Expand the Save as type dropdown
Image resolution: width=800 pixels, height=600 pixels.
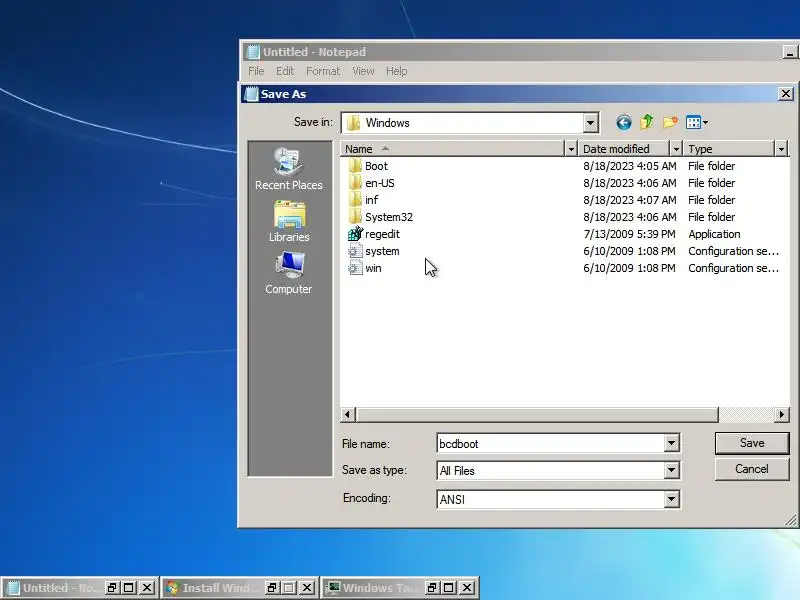click(671, 470)
